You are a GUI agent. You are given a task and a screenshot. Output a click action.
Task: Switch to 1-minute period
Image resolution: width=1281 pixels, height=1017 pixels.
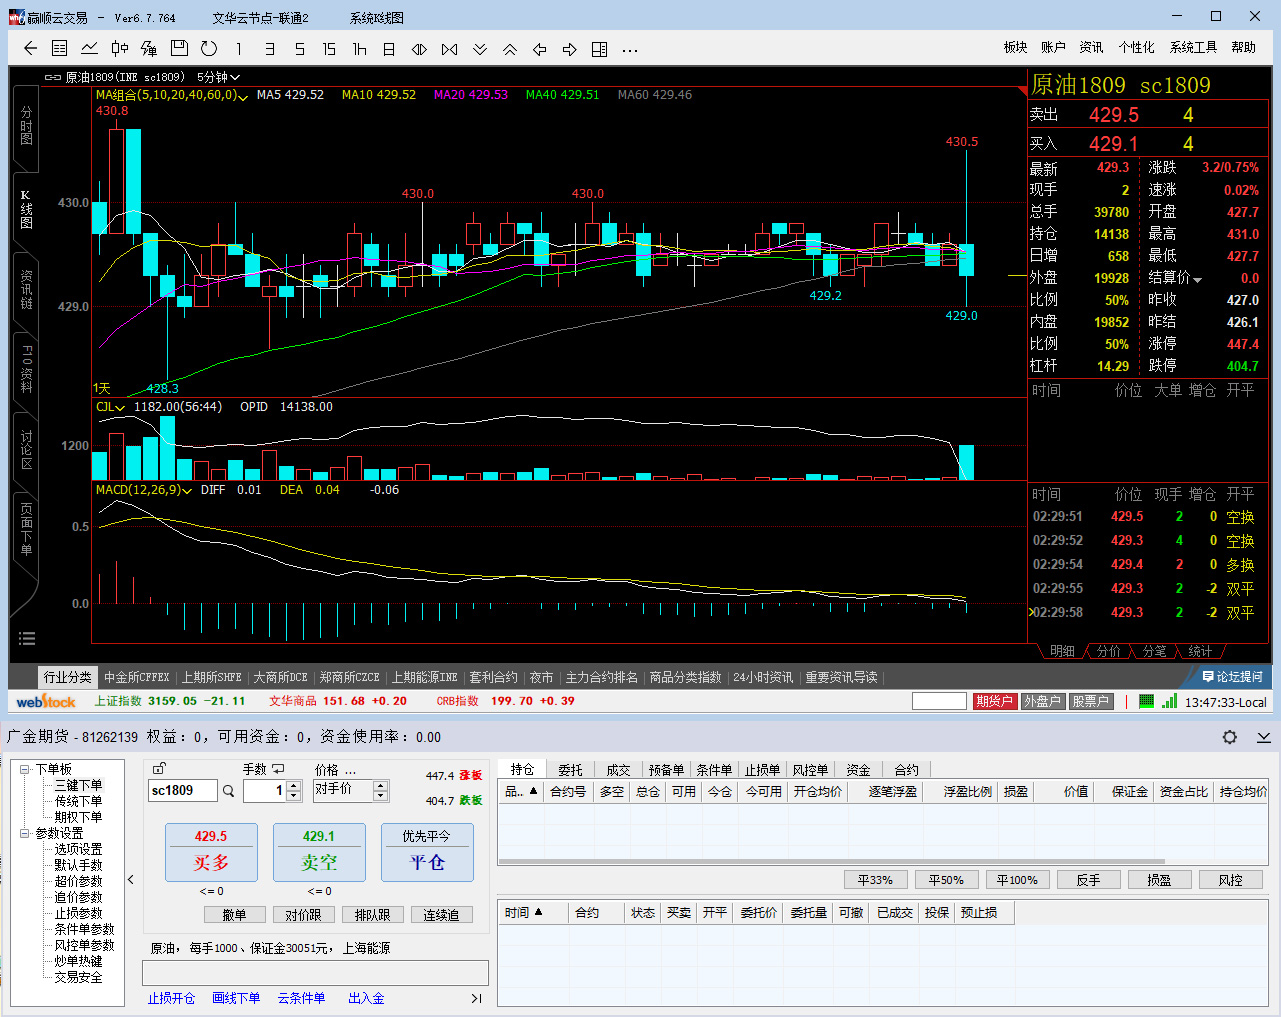[239, 48]
